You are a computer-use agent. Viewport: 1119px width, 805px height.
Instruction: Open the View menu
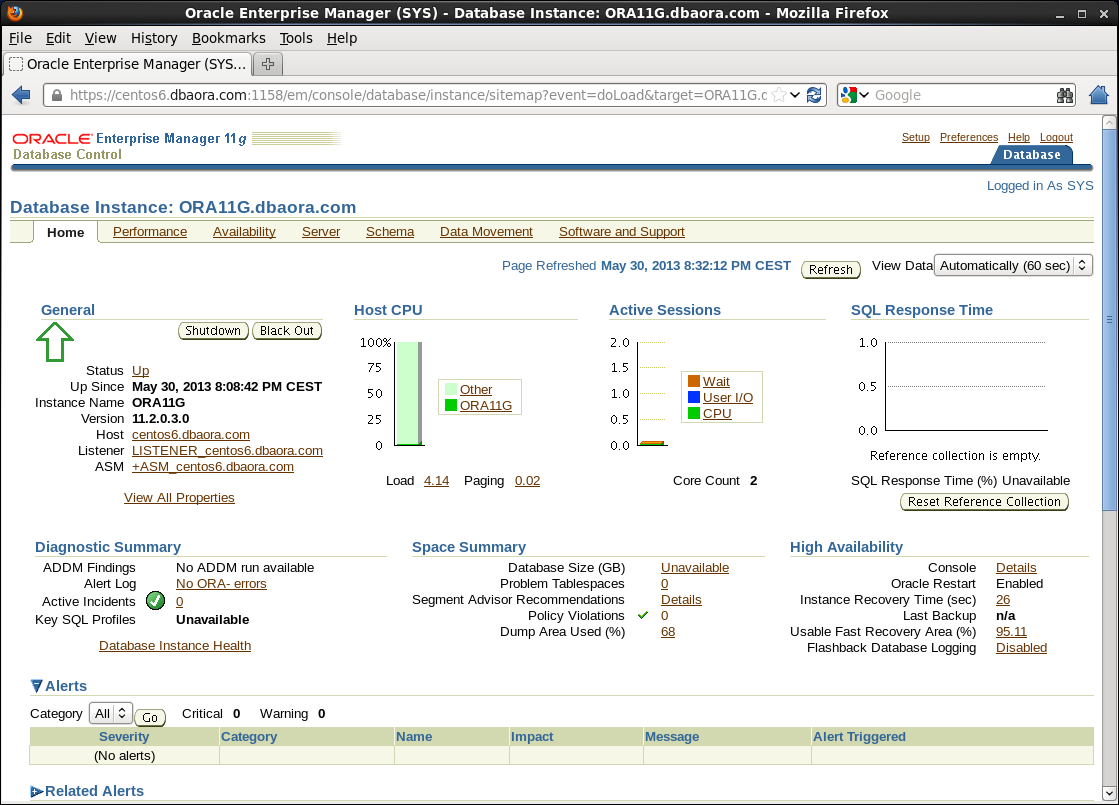click(100, 38)
